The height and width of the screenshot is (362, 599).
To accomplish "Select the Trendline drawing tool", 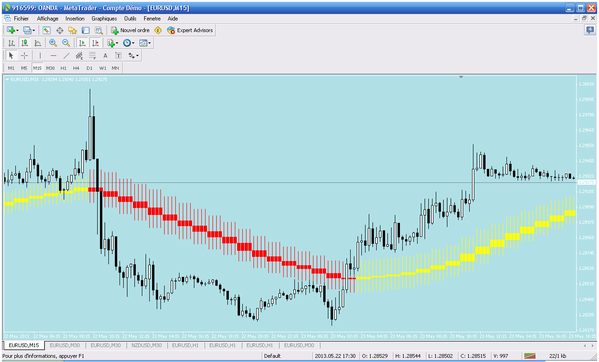I will [x=66, y=56].
